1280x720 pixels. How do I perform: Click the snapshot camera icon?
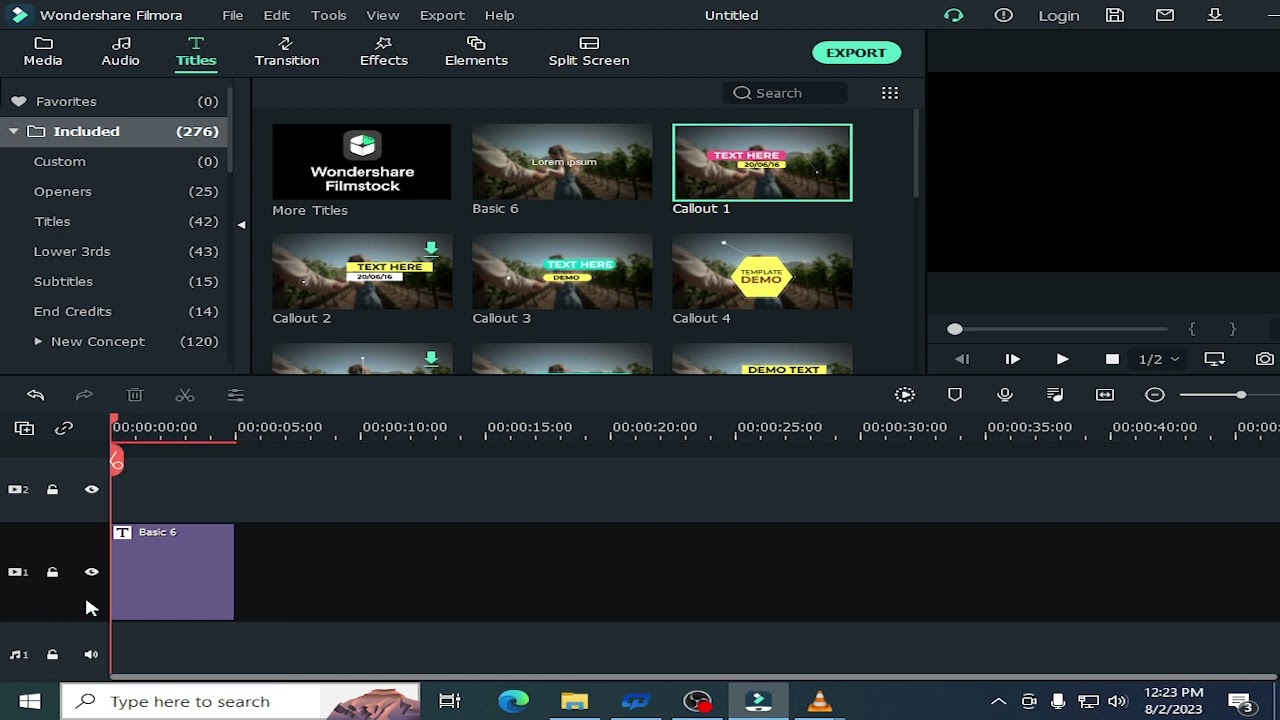point(1265,359)
